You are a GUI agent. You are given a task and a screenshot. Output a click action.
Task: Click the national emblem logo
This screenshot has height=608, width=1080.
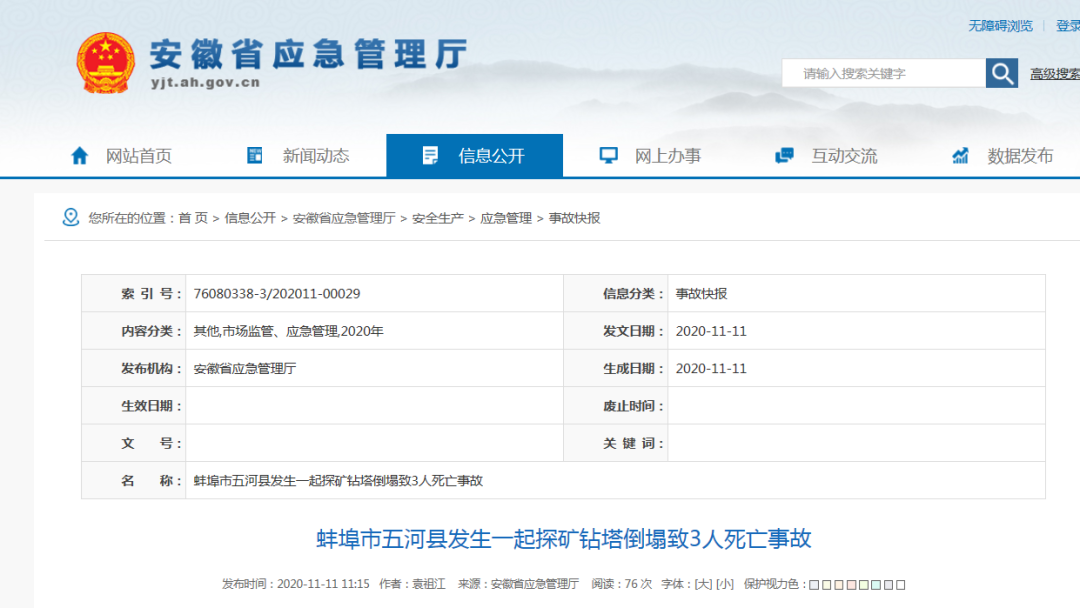[x=105, y=63]
